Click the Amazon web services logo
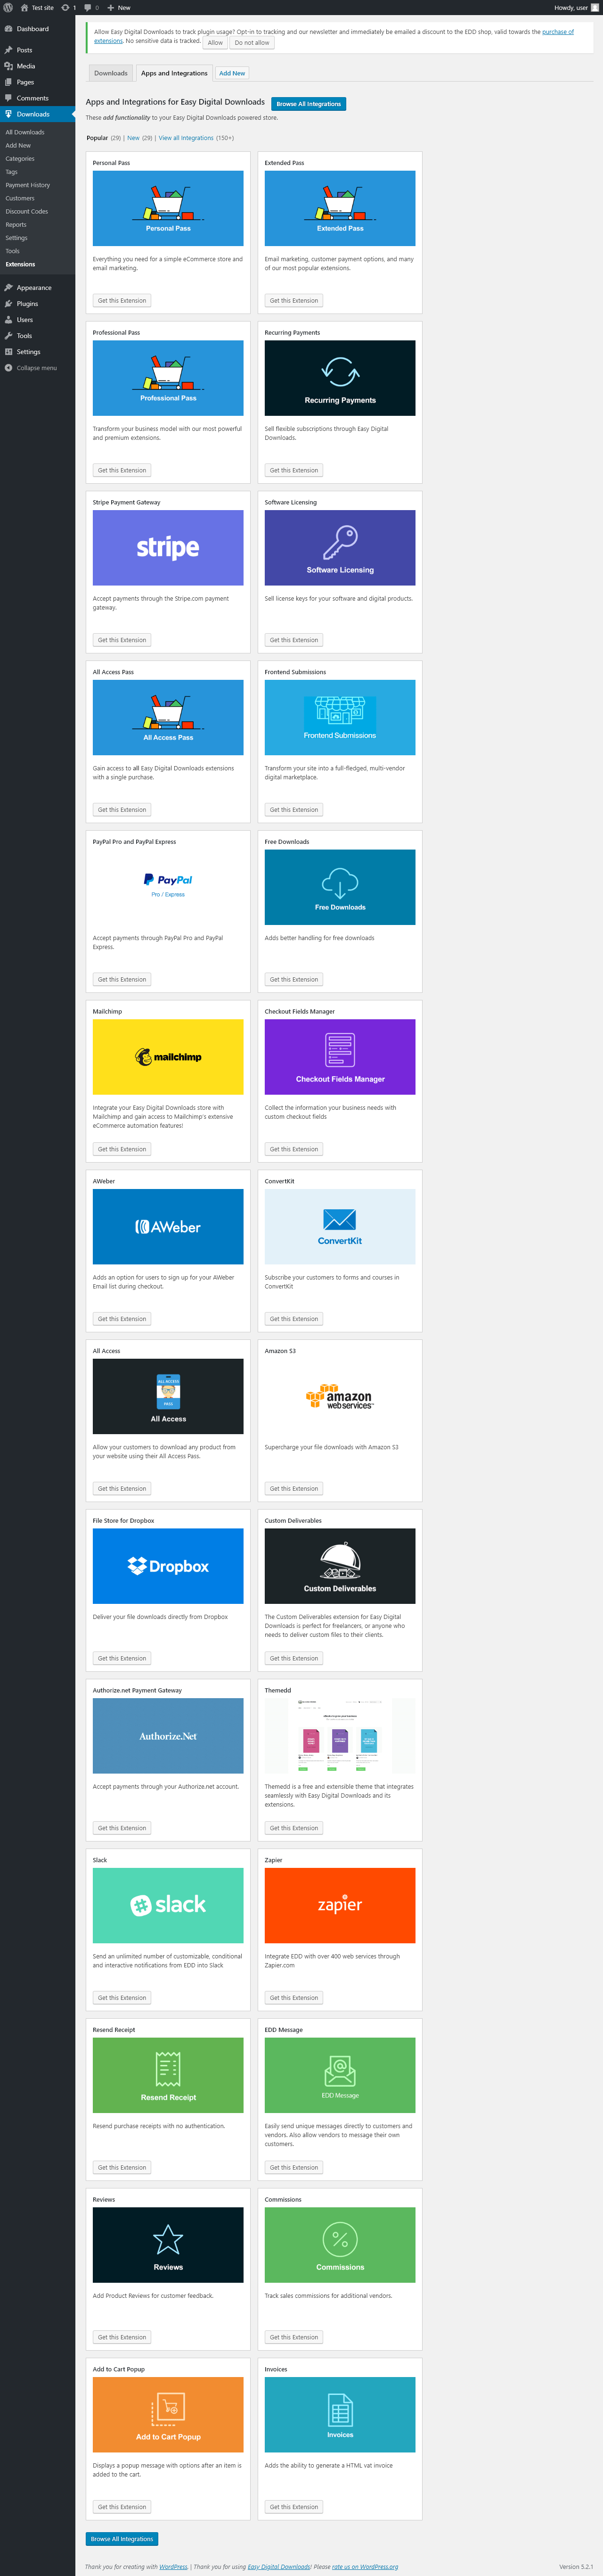Viewport: 603px width, 2576px height. (340, 1396)
